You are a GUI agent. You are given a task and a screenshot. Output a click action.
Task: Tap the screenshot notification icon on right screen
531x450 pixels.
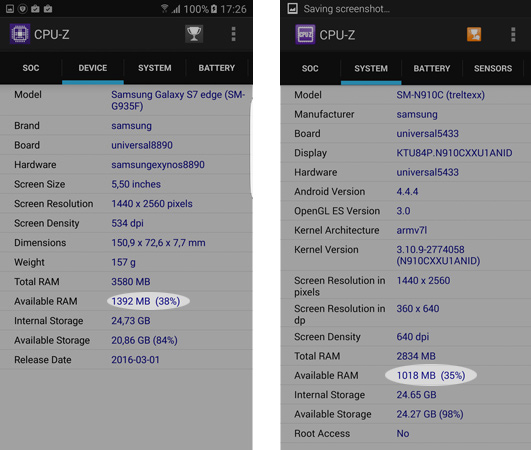click(292, 8)
